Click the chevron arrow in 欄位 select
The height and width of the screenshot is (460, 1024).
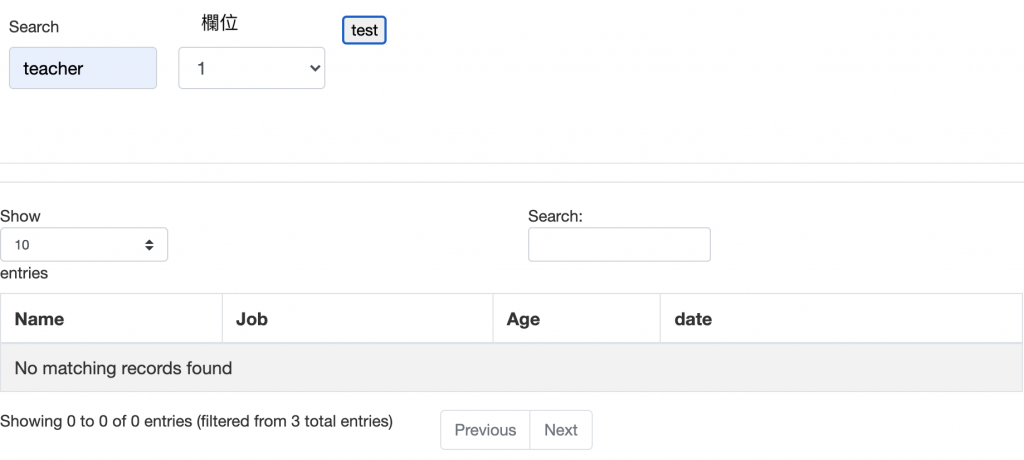click(x=315, y=68)
